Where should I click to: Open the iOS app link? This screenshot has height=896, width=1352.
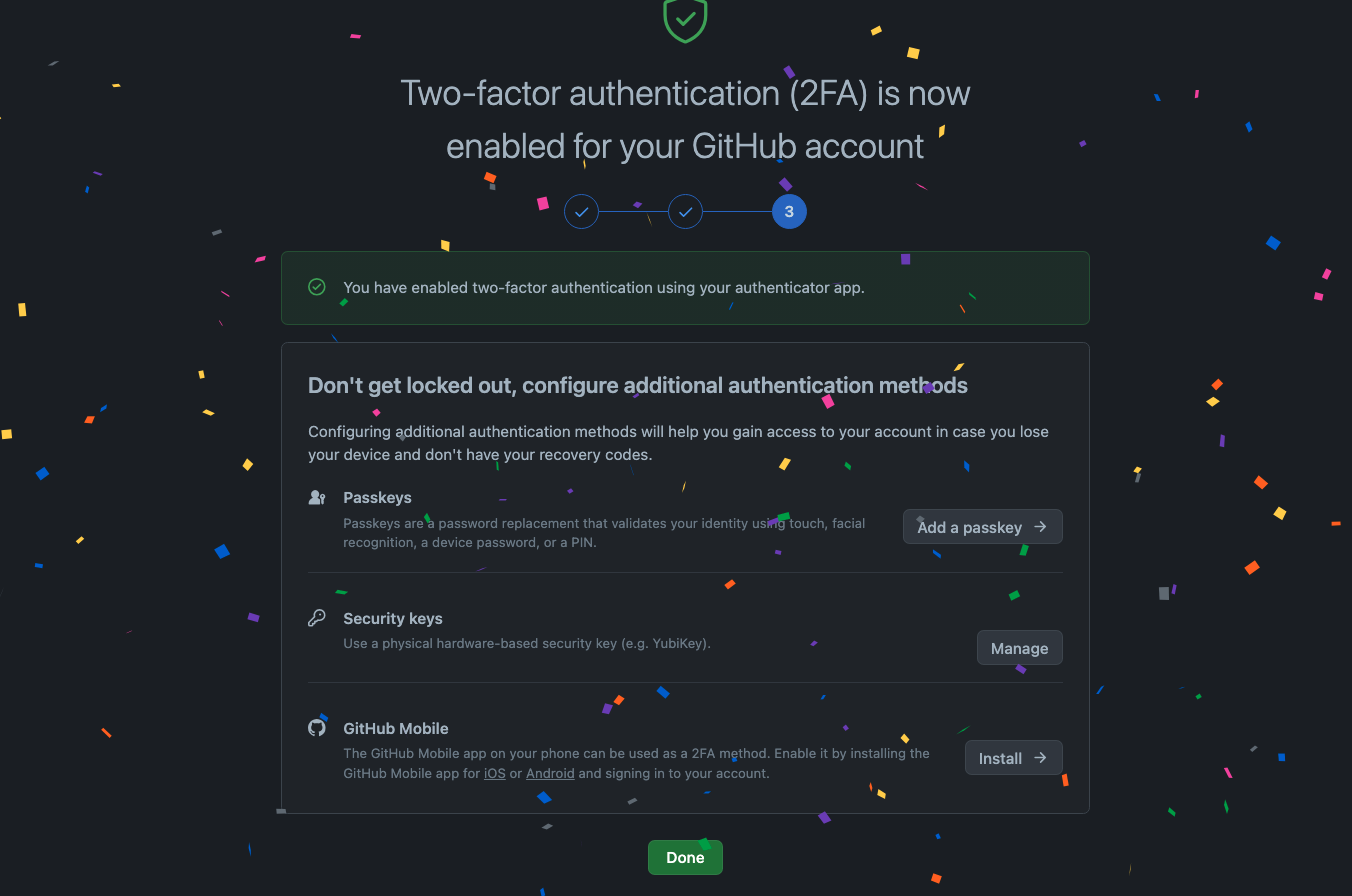[494, 773]
